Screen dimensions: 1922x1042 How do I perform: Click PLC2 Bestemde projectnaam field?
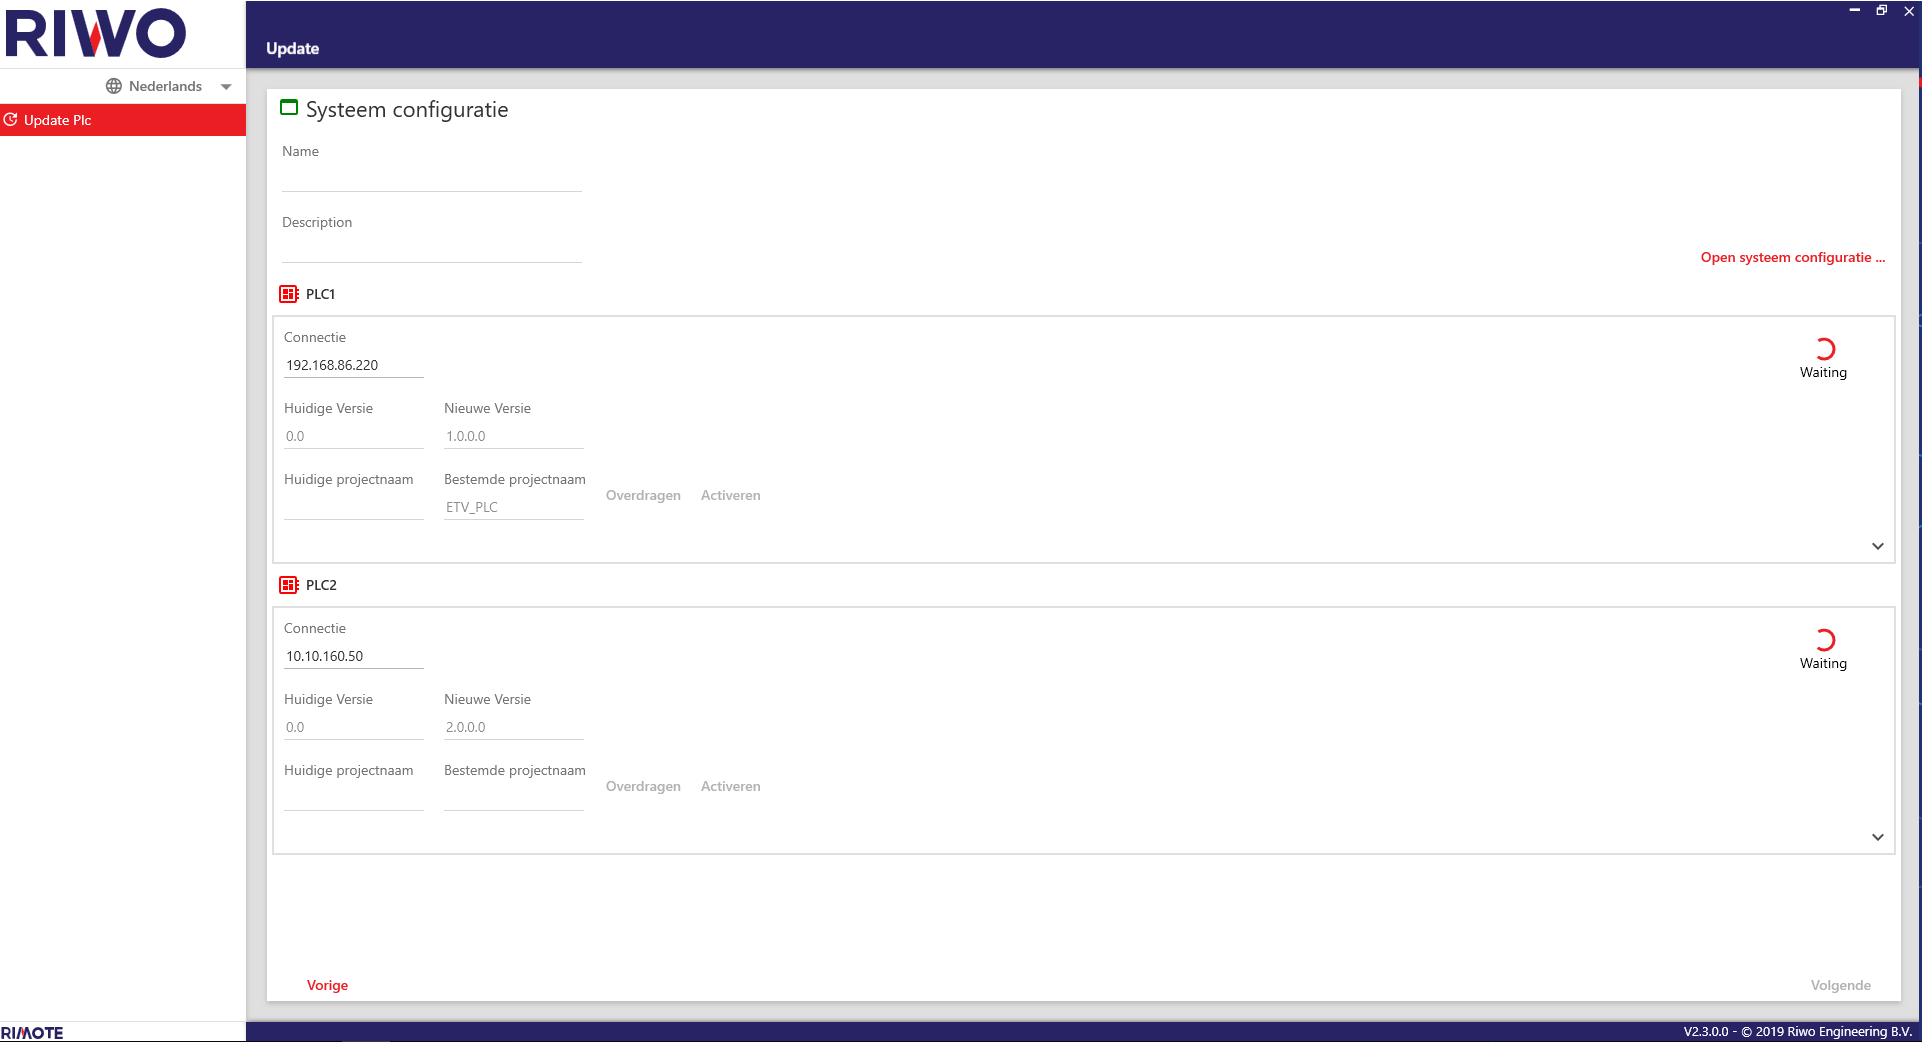[x=514, y=798]
